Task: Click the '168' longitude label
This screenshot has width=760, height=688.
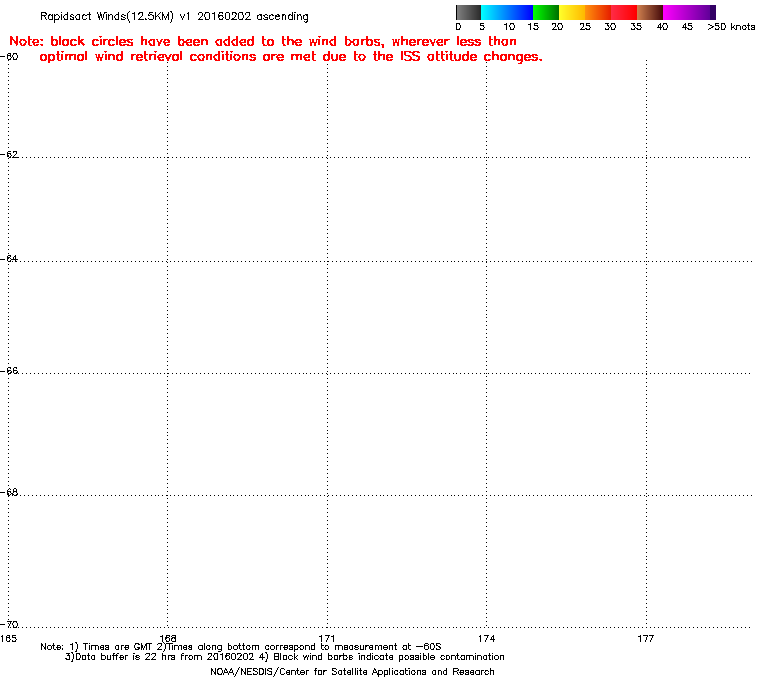Action: pyautogui.click(x=168, y=639)
